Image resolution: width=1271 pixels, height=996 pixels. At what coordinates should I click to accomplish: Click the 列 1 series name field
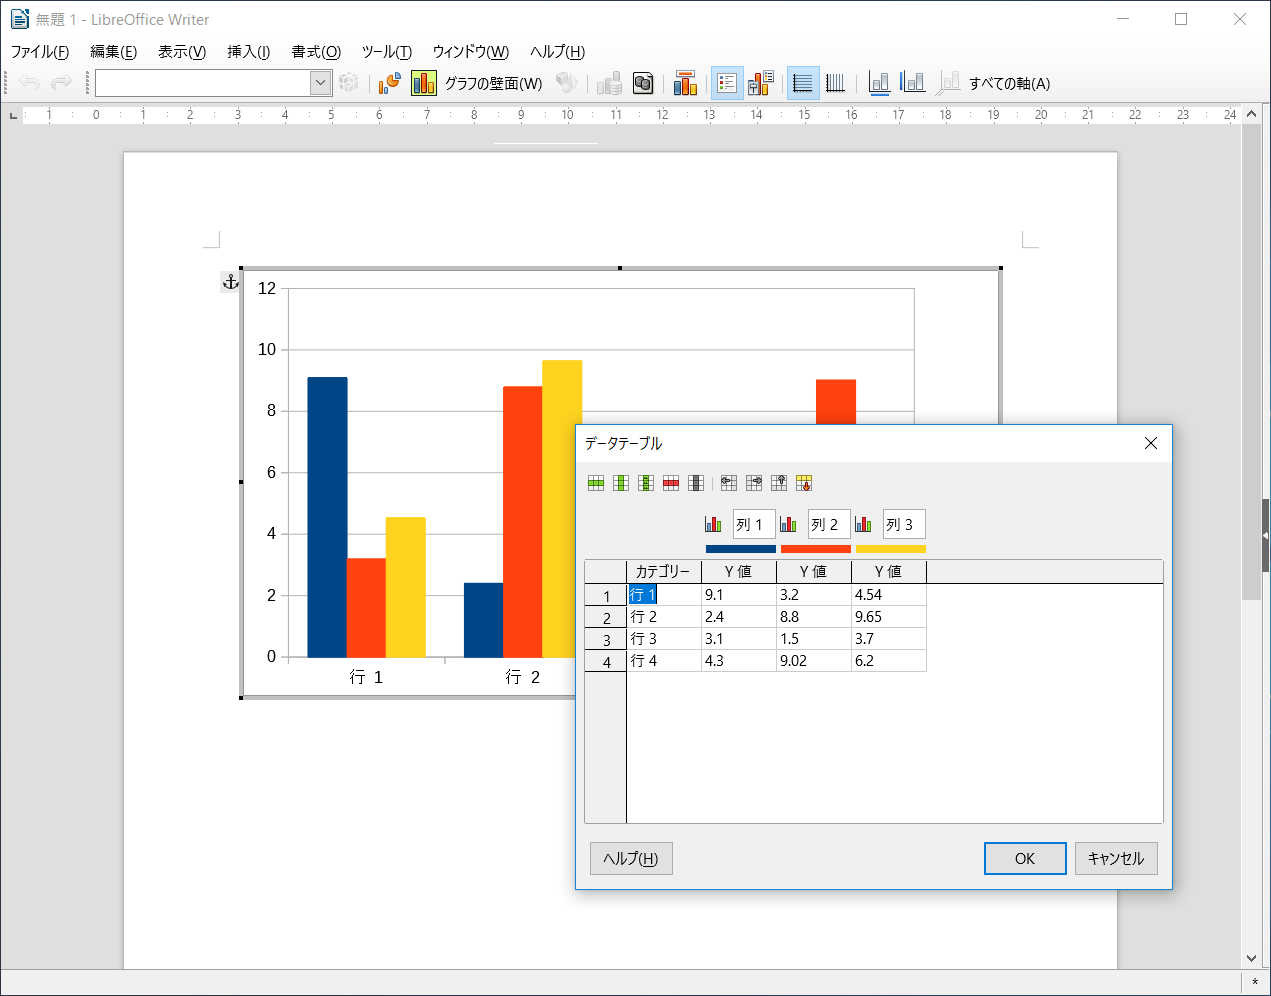(754, 524)
